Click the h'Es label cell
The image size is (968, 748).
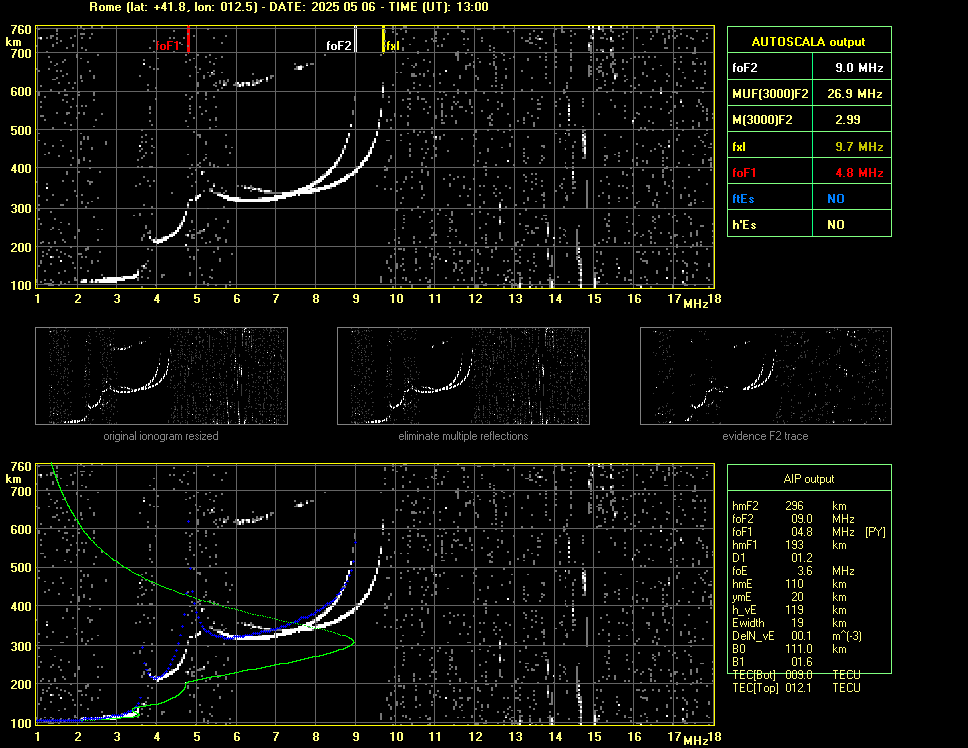coord(770,225)
